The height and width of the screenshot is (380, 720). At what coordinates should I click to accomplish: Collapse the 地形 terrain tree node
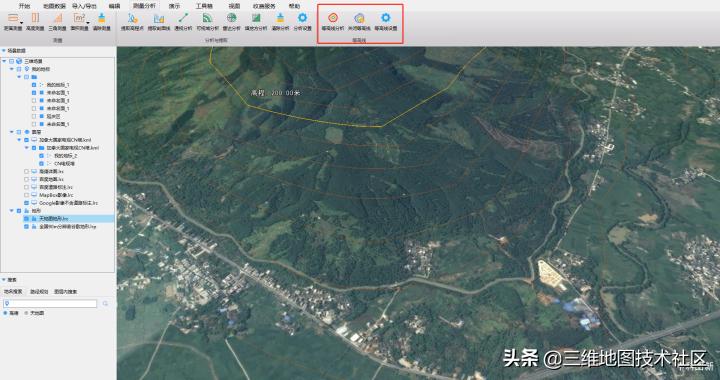click(x=11, y=211)
